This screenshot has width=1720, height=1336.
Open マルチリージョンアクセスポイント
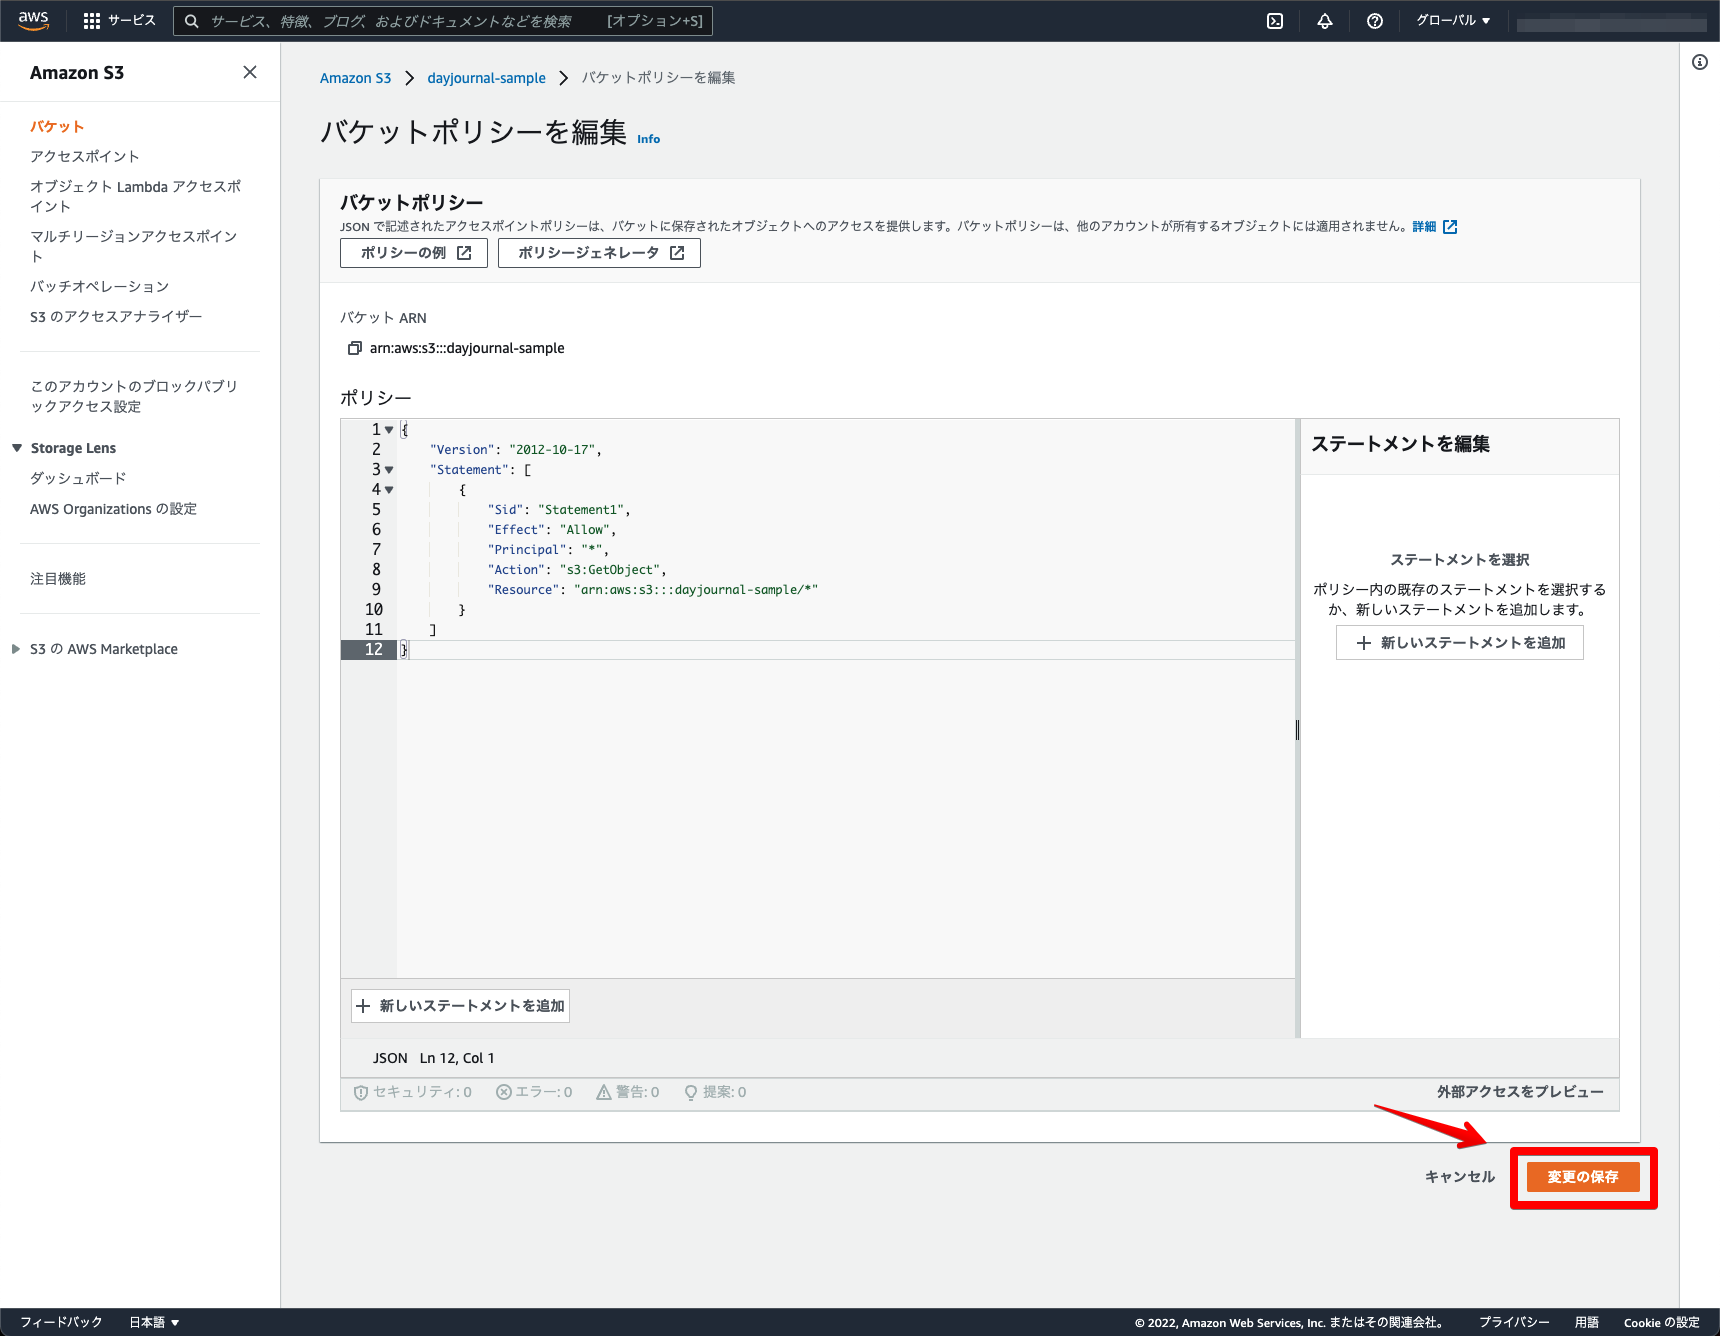point(134,246)
